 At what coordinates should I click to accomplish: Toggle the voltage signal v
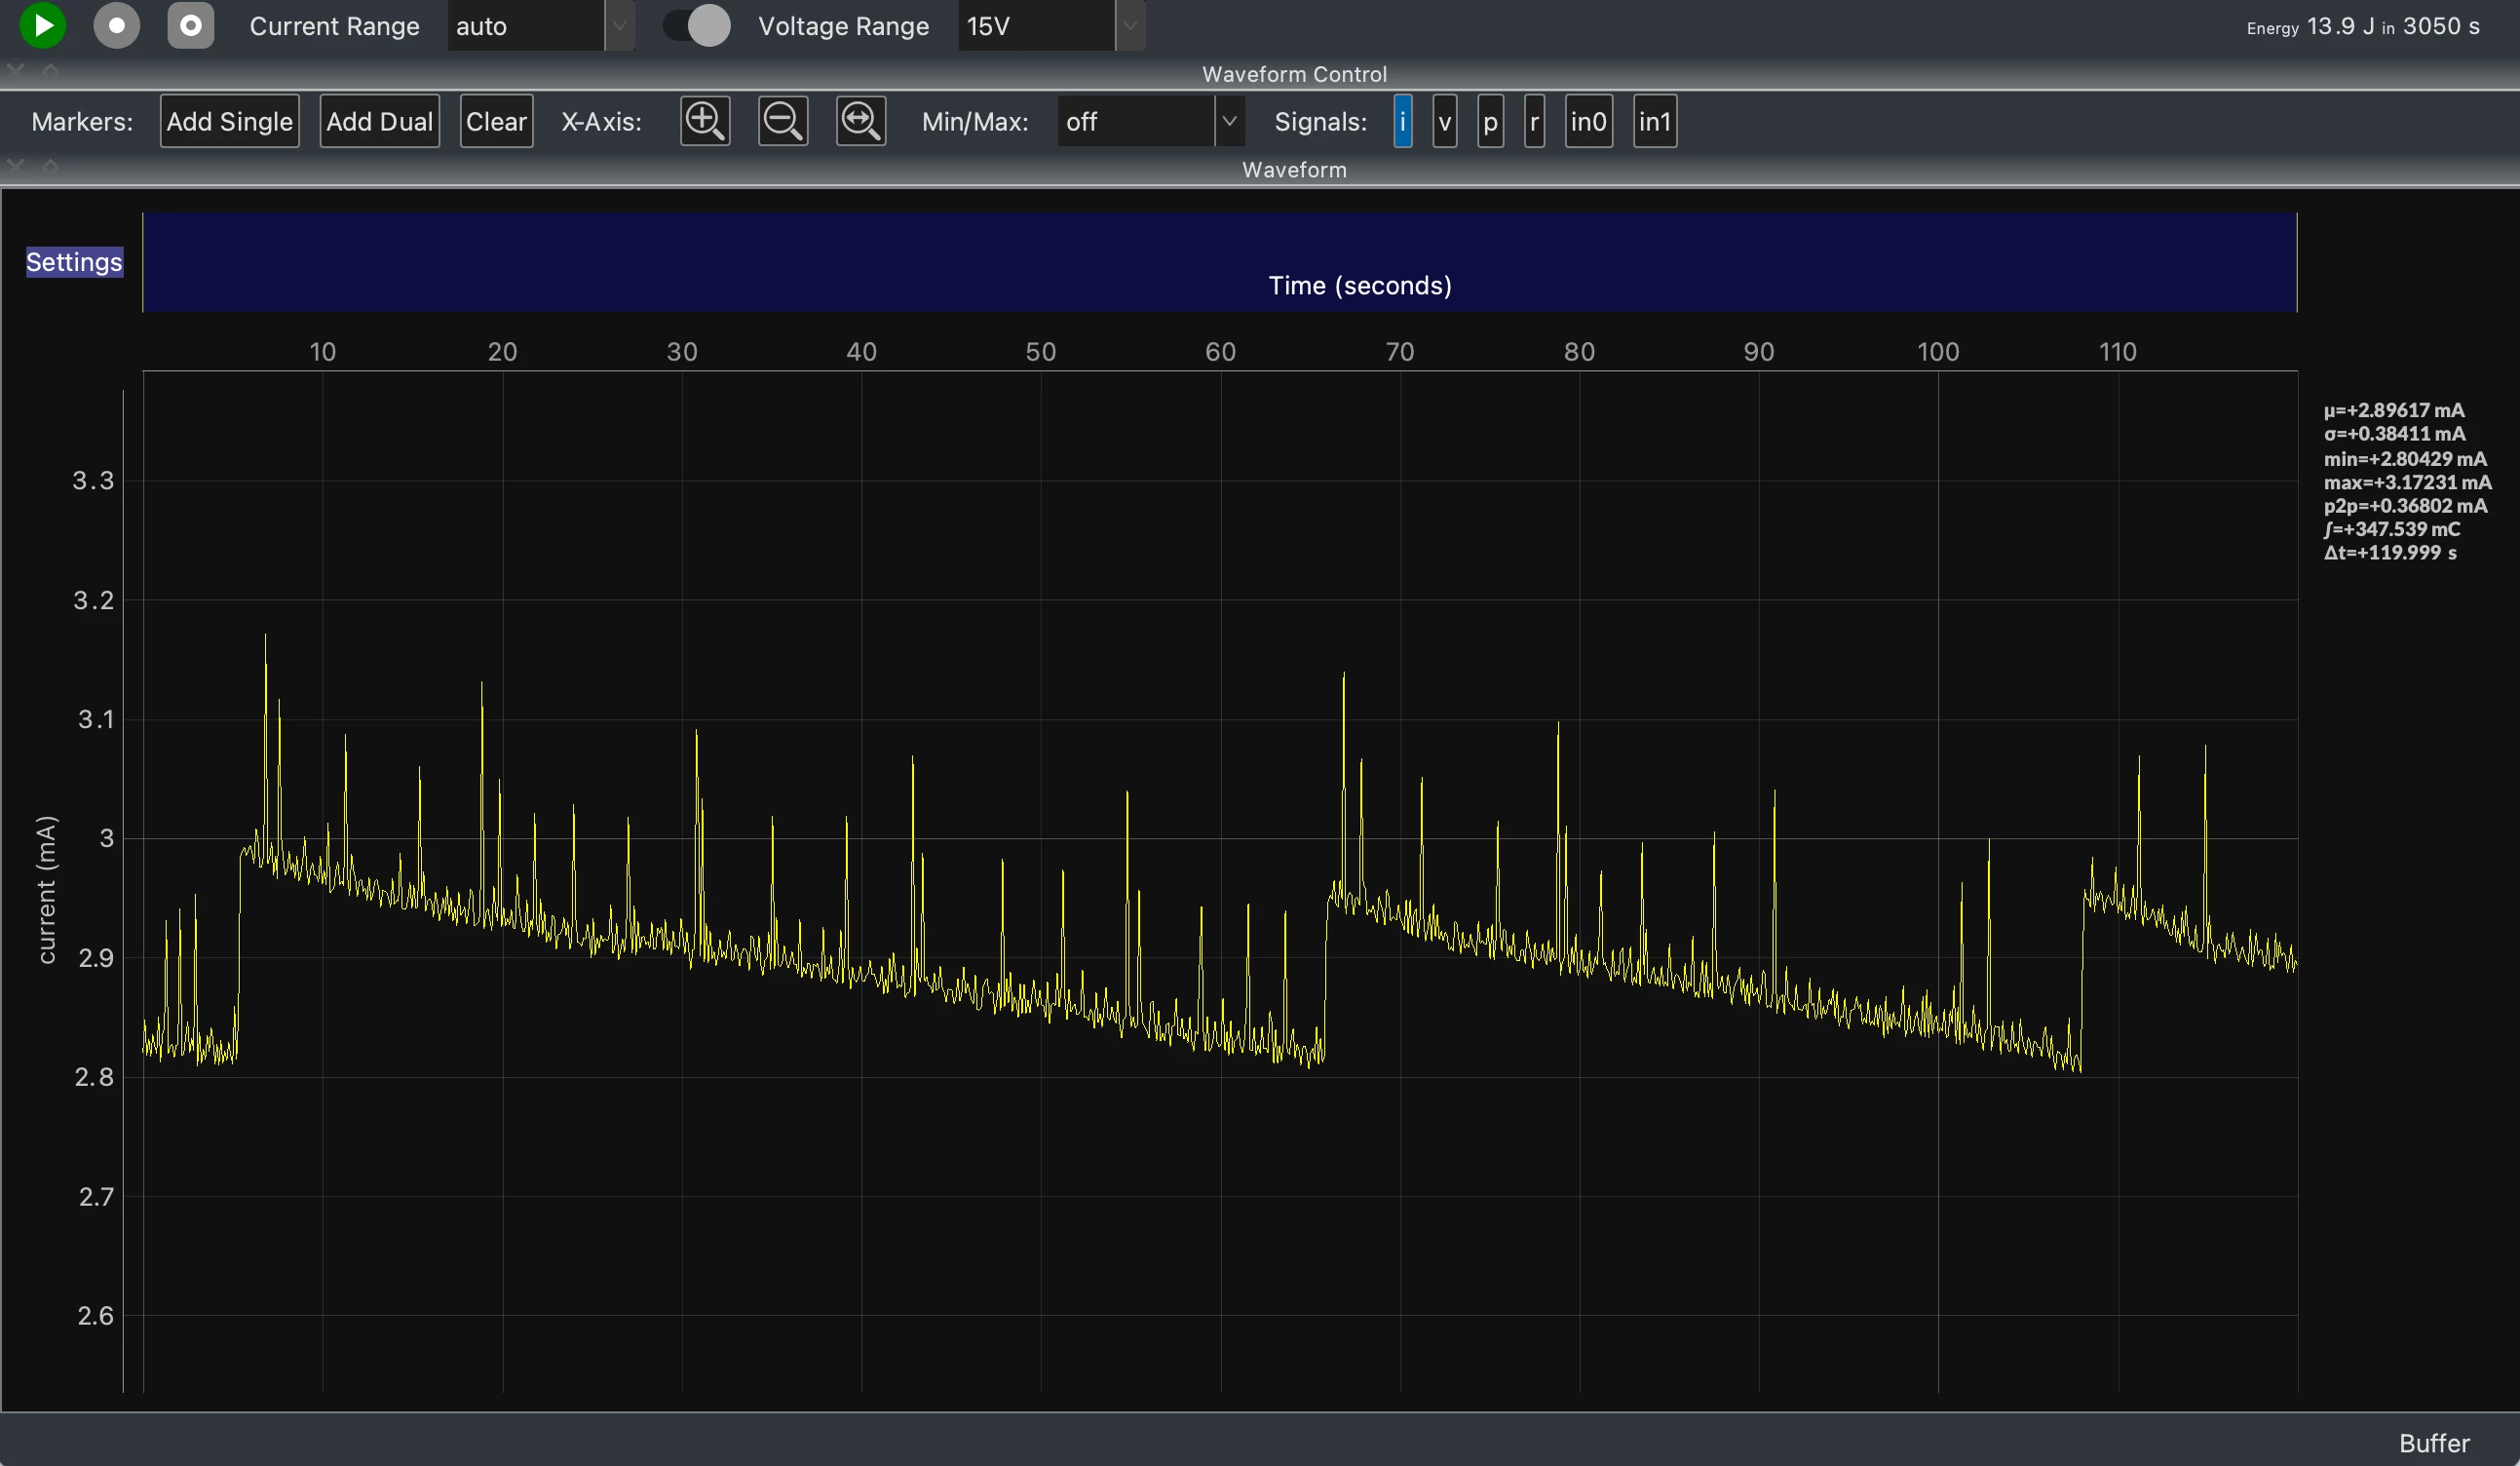[1445, 122]
